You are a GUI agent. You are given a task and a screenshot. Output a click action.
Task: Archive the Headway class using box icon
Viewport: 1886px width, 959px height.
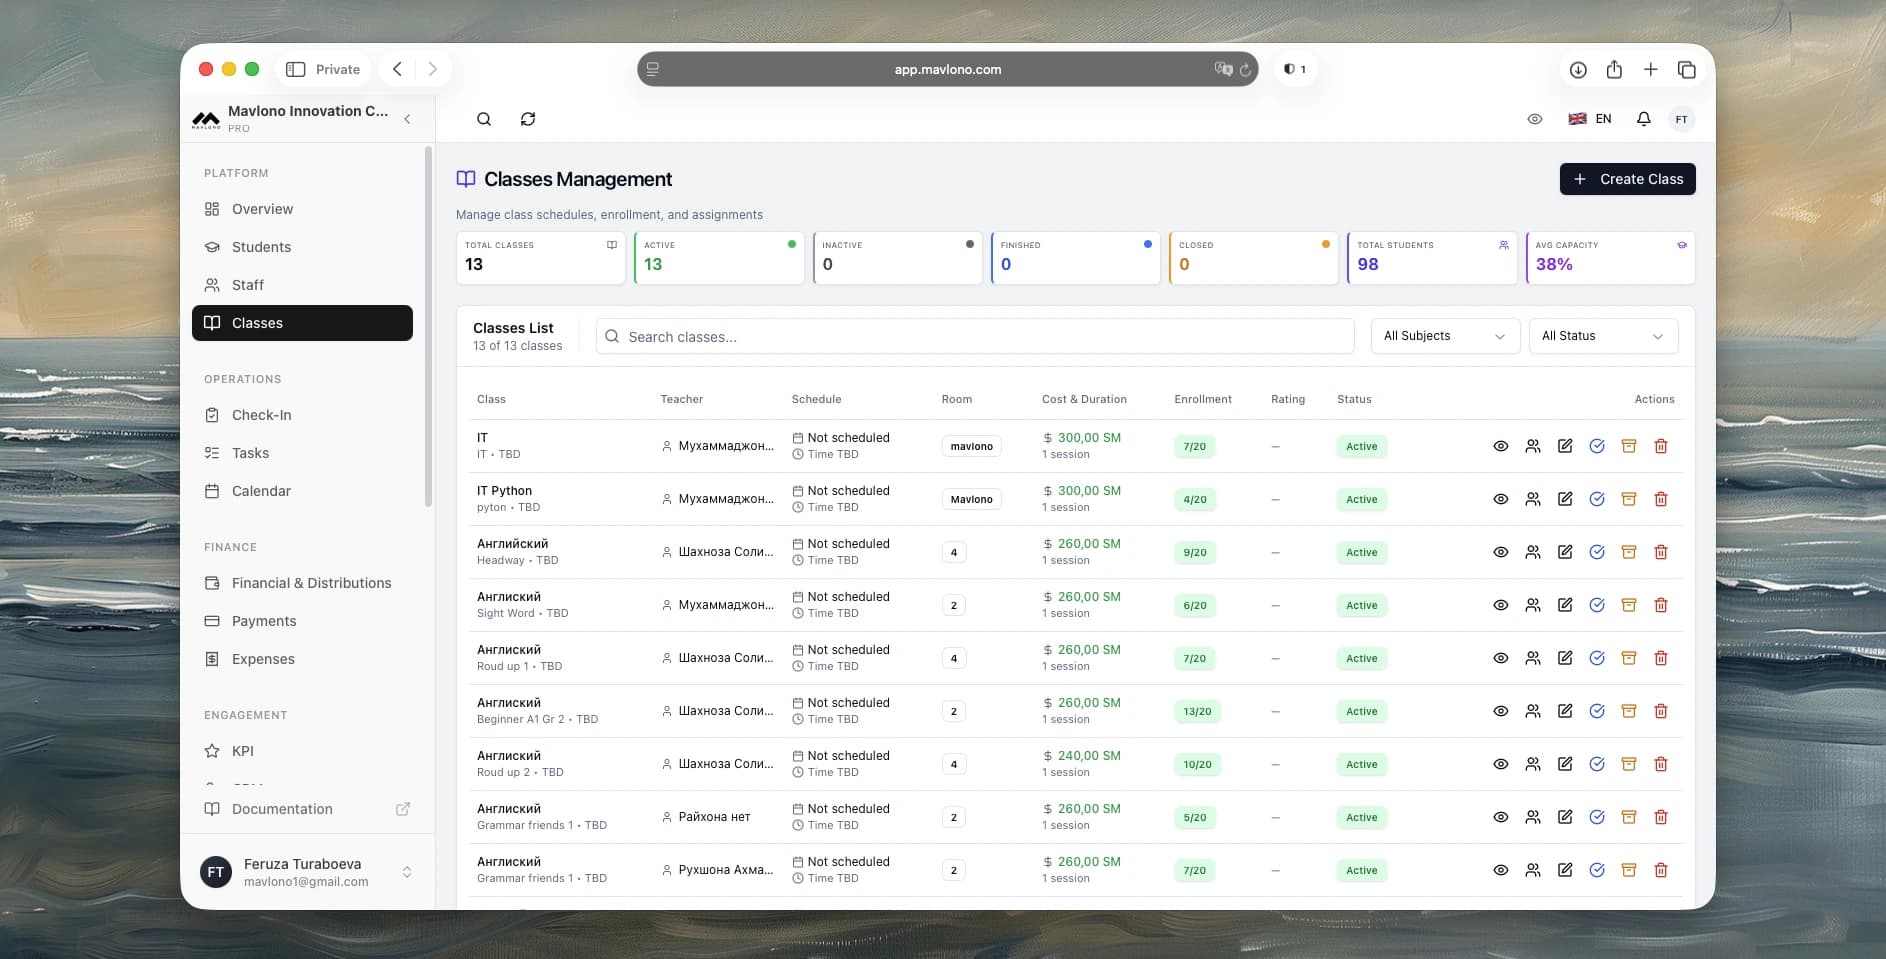[x=1628, y=552]
